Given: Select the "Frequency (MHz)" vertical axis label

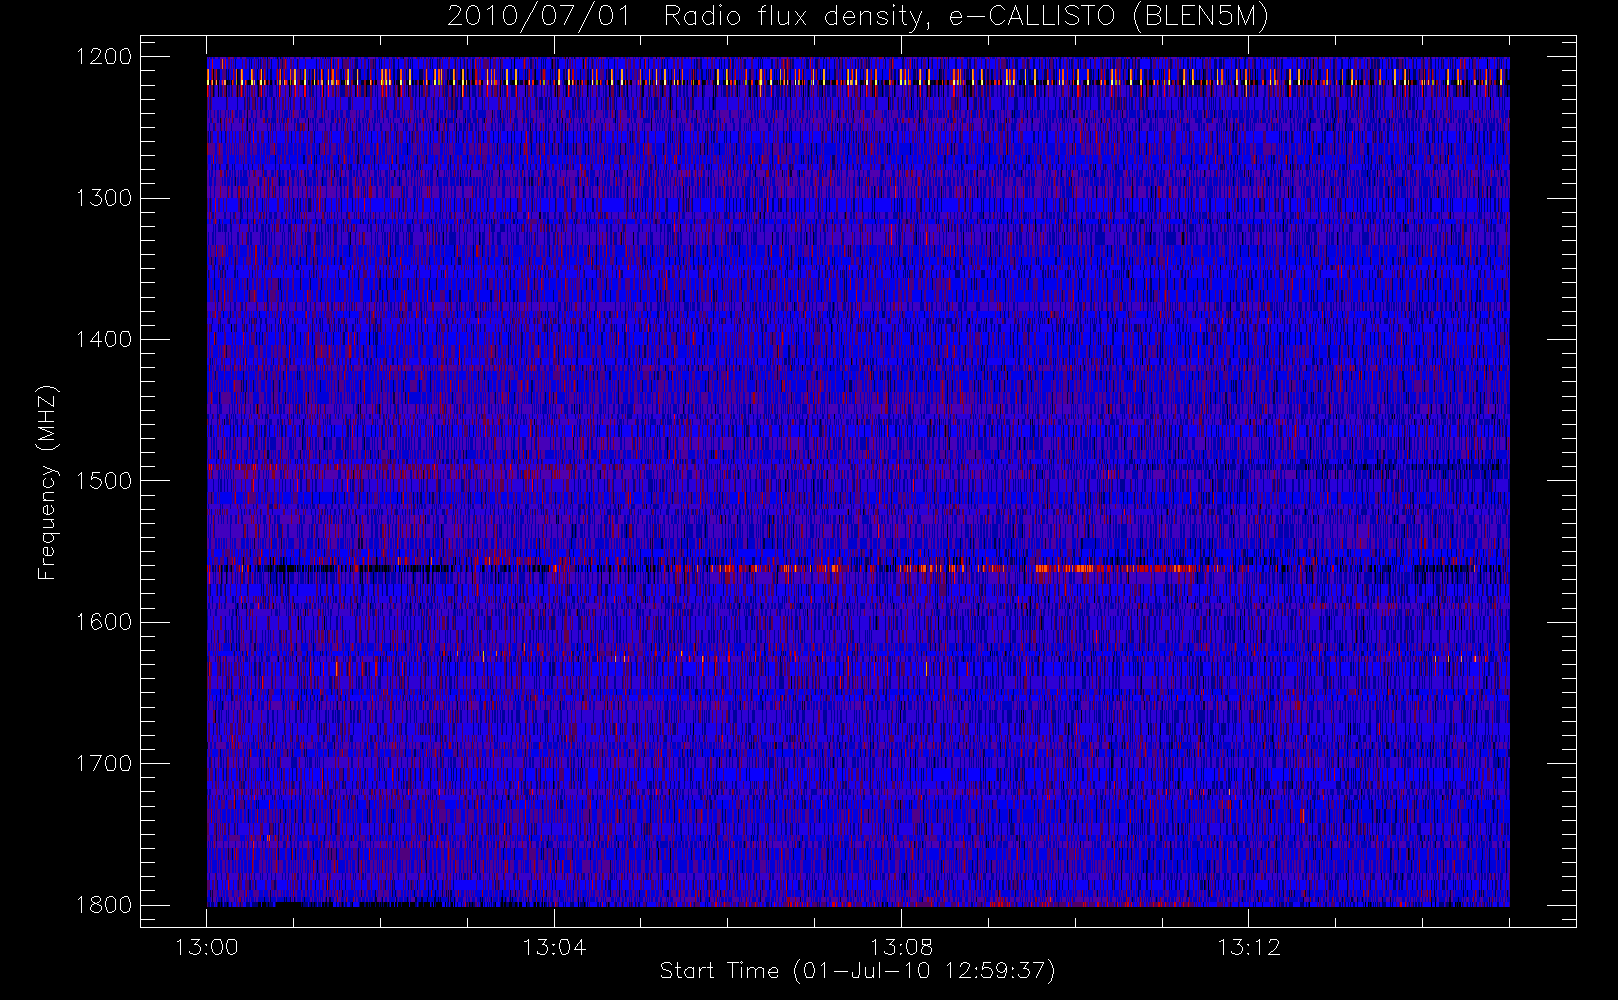Looking at the screenshot, I should click(x=46, y=482).
